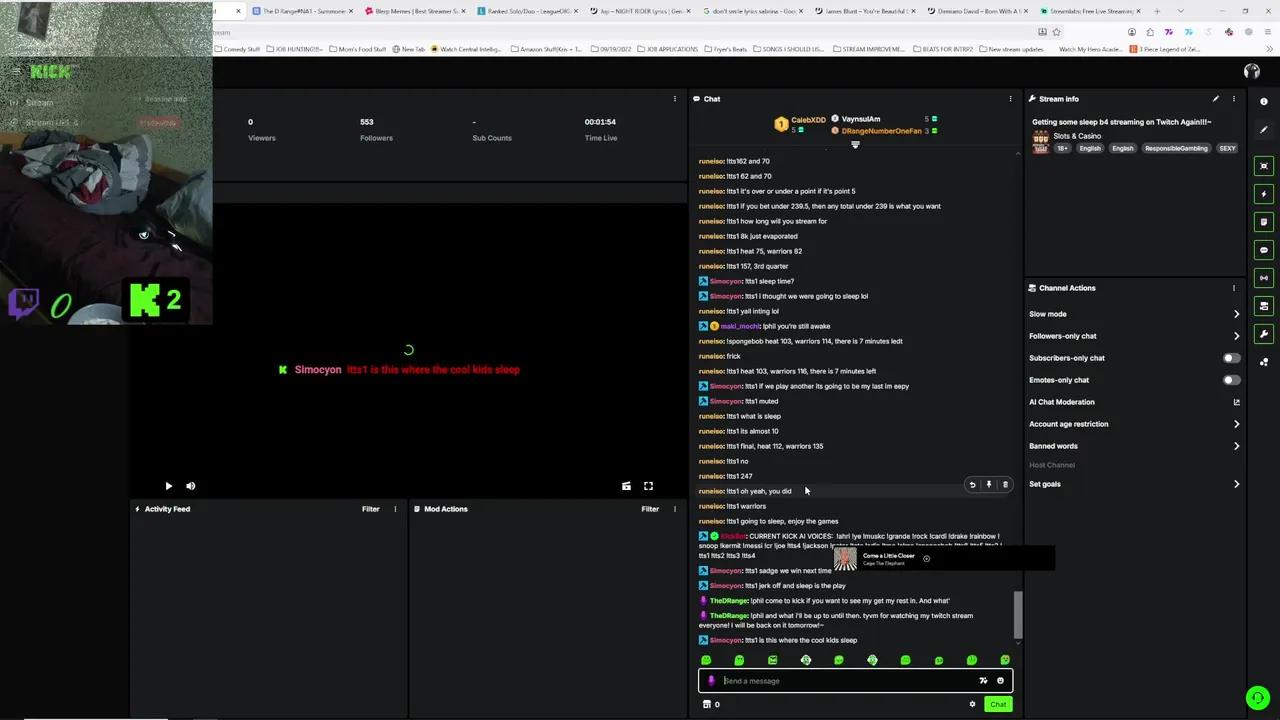The width and height of the screenshot is (1280, 720).
Task: Toggle Subscribers-only chat switch
Action: point(1231,358)
